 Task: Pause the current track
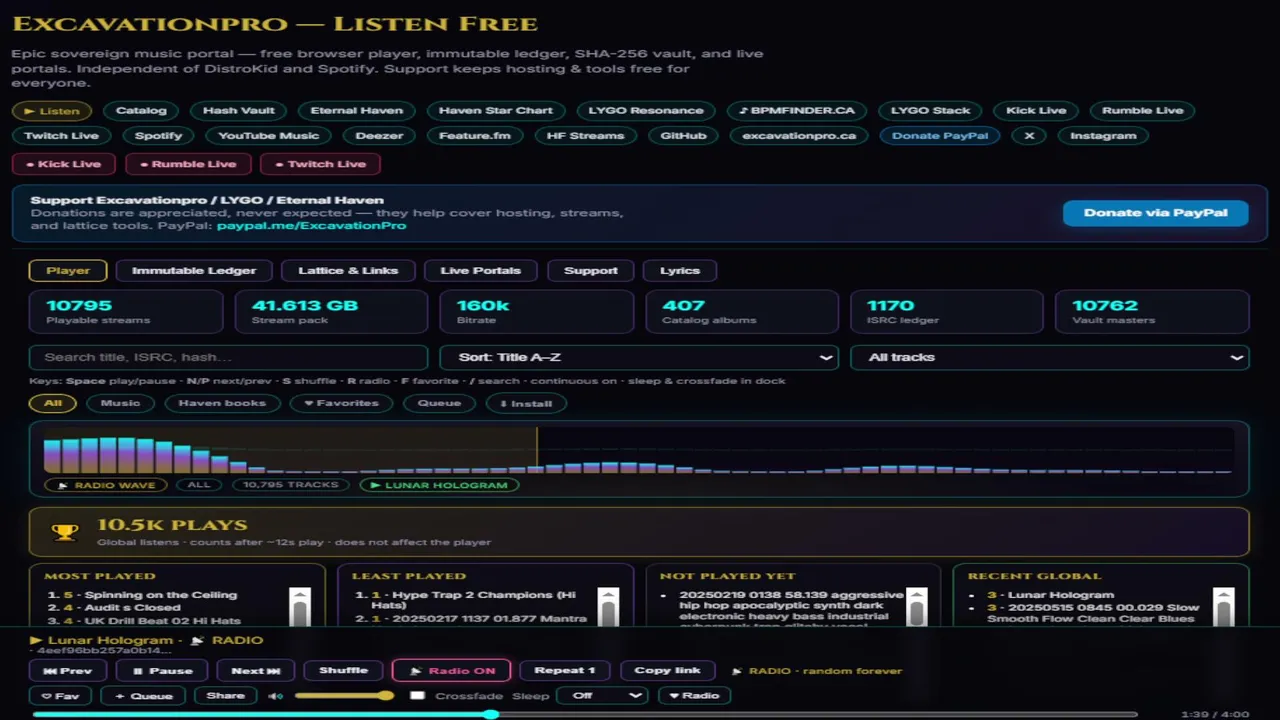pyautogui.click(x=161, y=671)
